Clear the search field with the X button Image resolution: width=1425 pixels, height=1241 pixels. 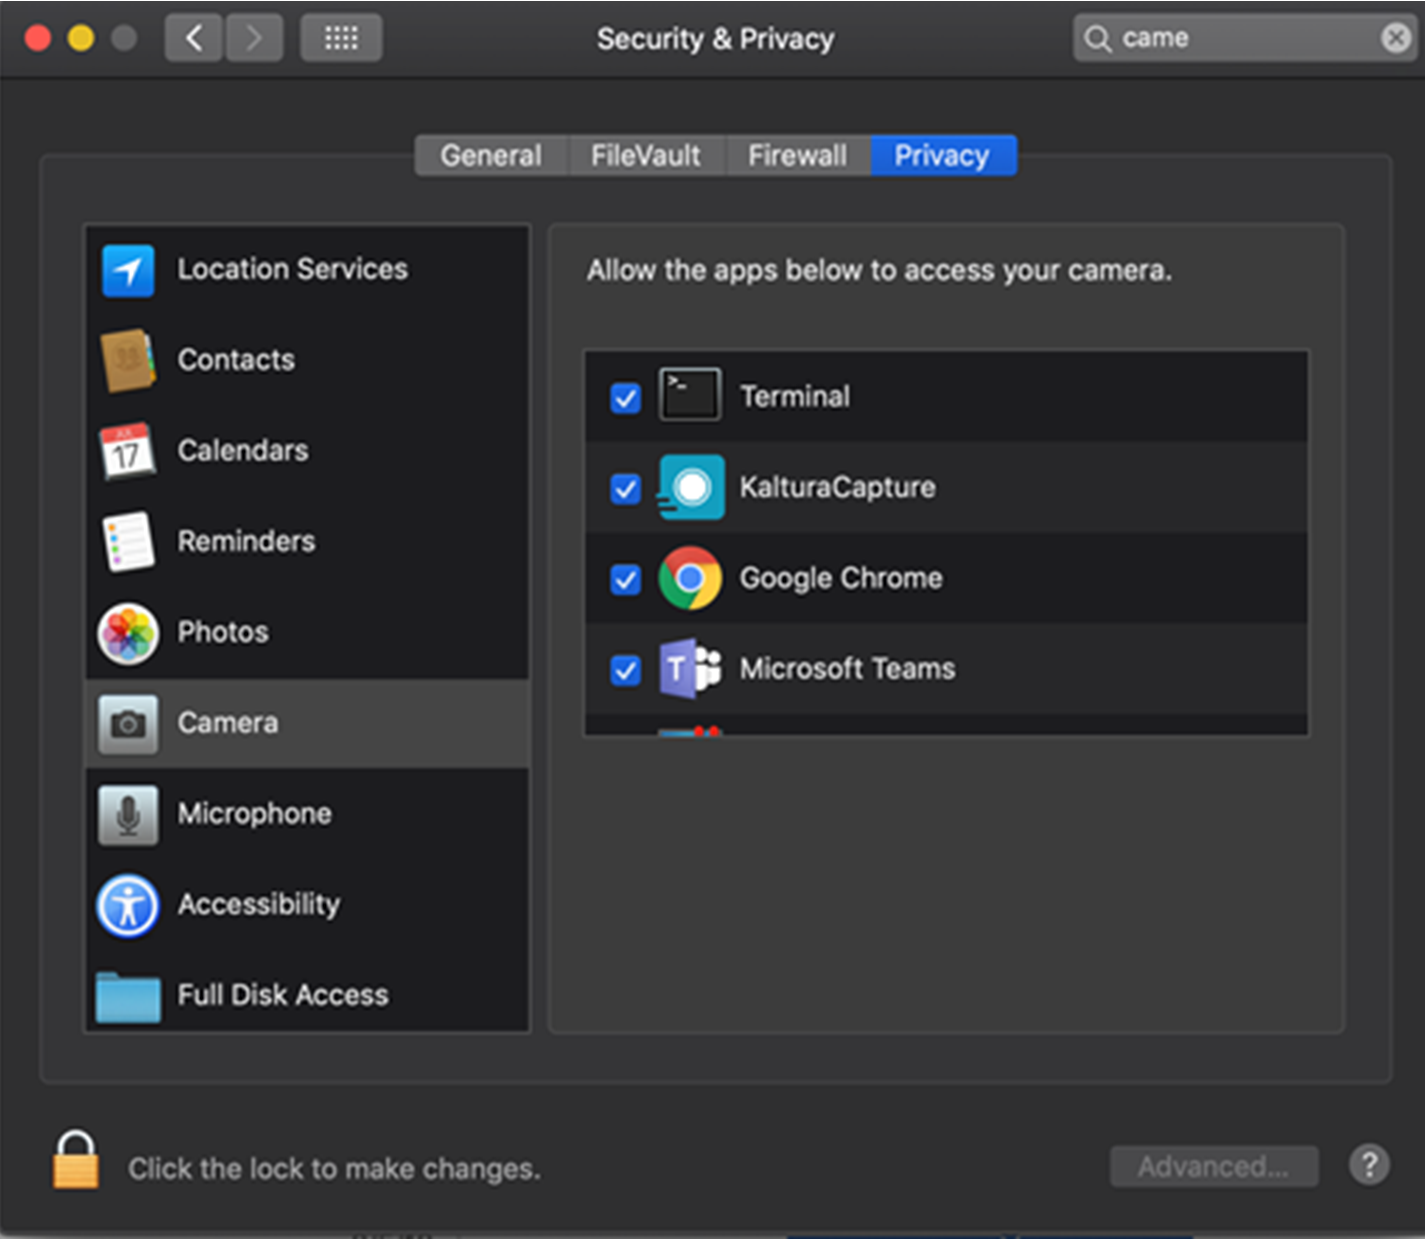click(x=1396, y=38)
